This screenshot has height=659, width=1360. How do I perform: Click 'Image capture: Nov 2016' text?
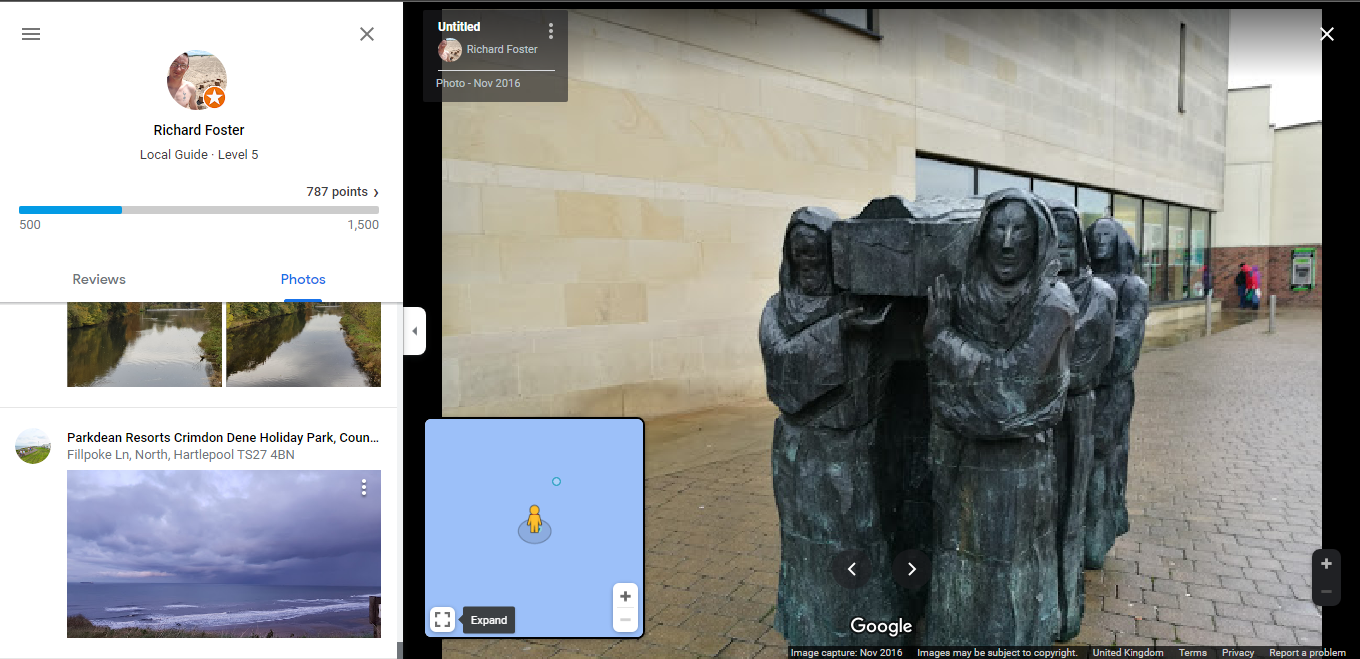point(847,652)
